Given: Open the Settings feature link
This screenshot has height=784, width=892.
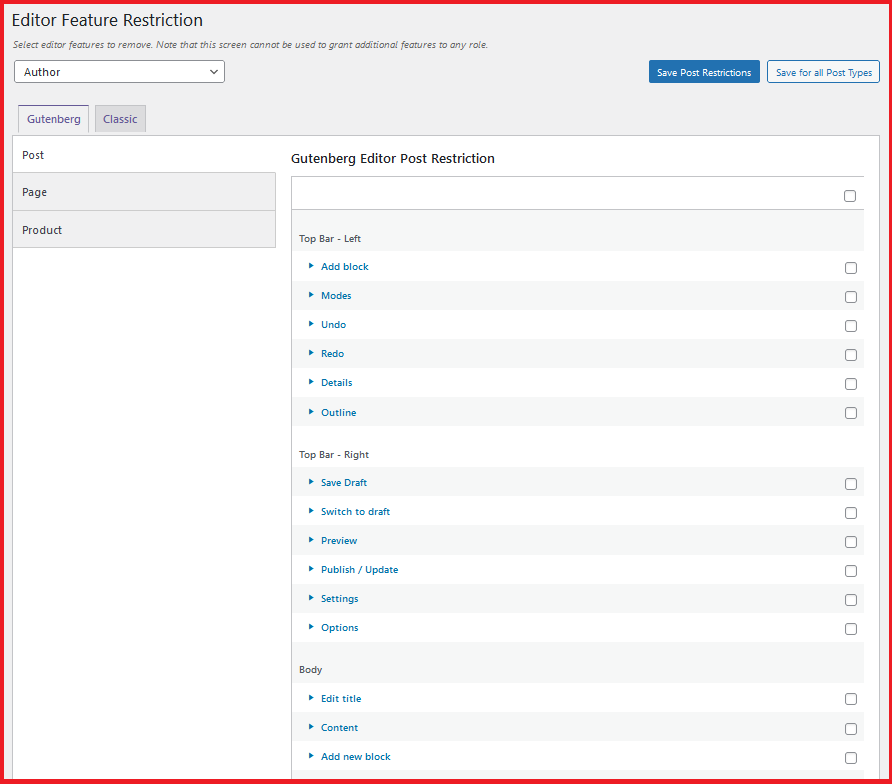Looking at the screenshot, I should coord(339,599).
